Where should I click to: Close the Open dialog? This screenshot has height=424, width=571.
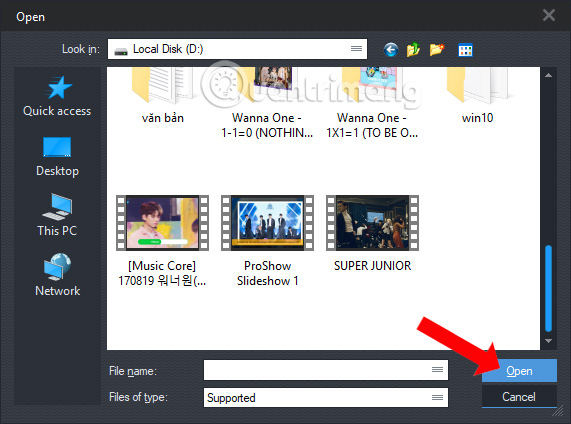[x=549, y=15]
